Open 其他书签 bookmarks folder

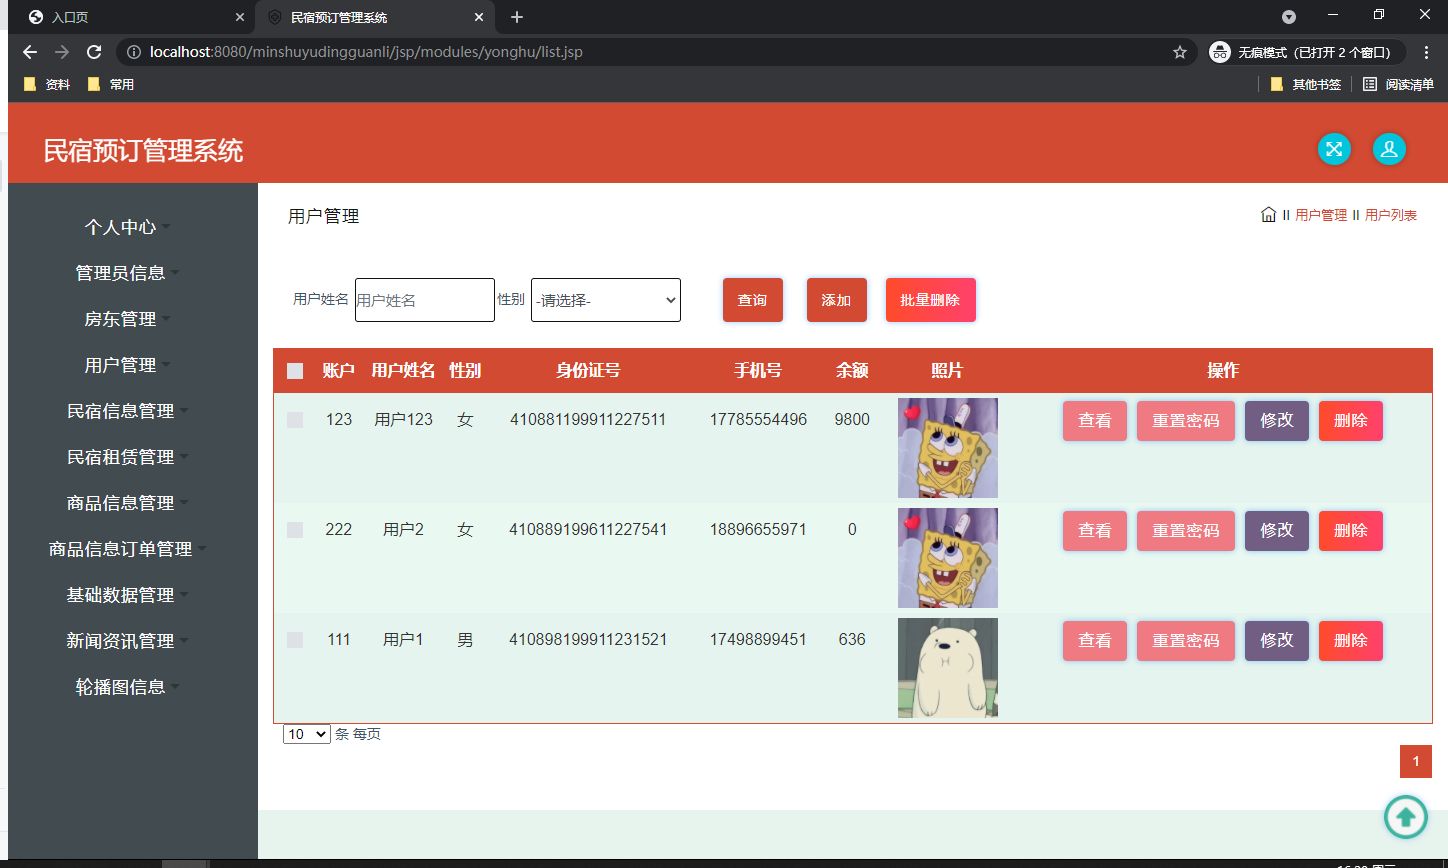pos(1306,85)
